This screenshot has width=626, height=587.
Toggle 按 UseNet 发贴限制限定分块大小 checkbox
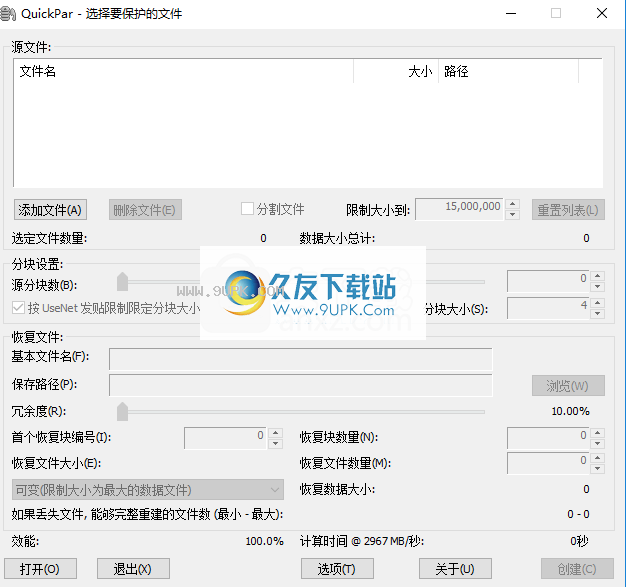point(18,308)
